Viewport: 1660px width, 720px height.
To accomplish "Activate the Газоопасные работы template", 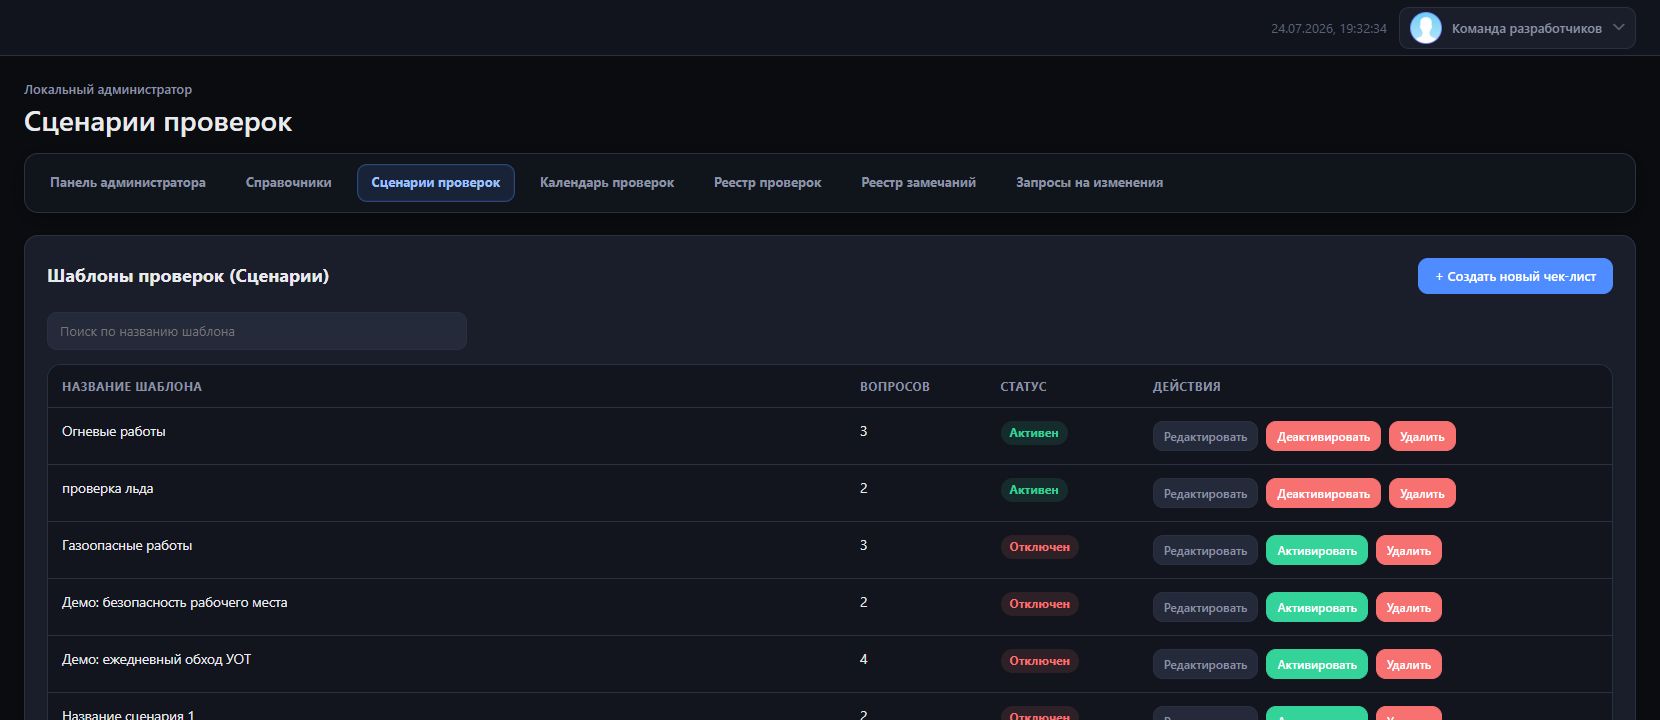I will pyautogui.click(x=1317, y=551).
